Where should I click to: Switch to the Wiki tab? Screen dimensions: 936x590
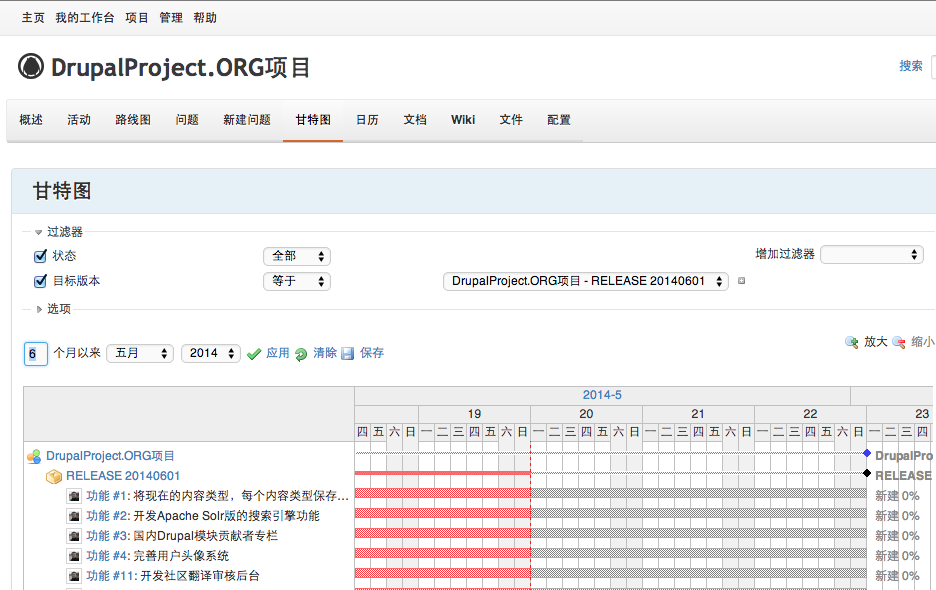tap(463, 120)
